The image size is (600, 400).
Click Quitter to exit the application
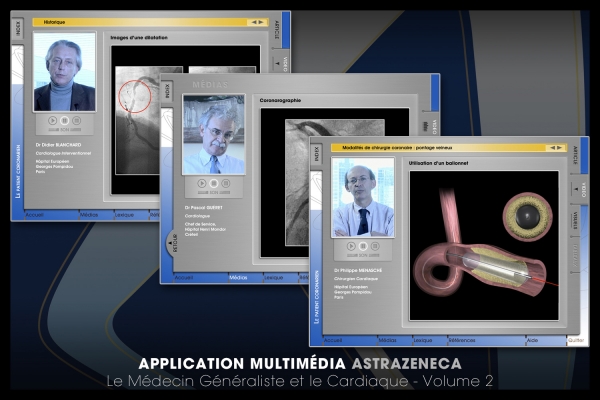point(576,340)
